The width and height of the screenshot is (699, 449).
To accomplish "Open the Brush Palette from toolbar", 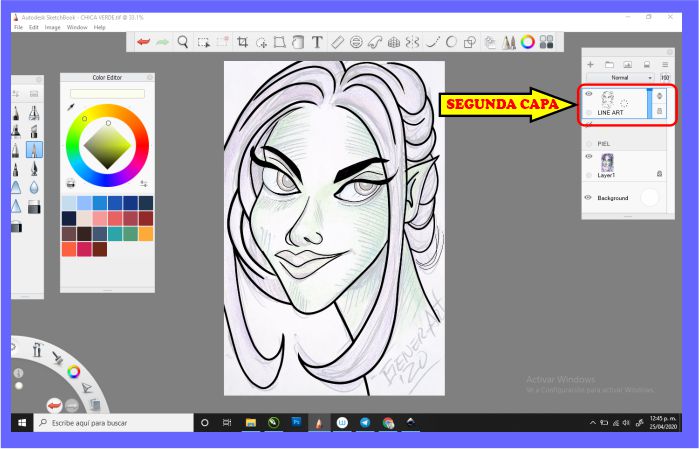I will pos(509,42).
